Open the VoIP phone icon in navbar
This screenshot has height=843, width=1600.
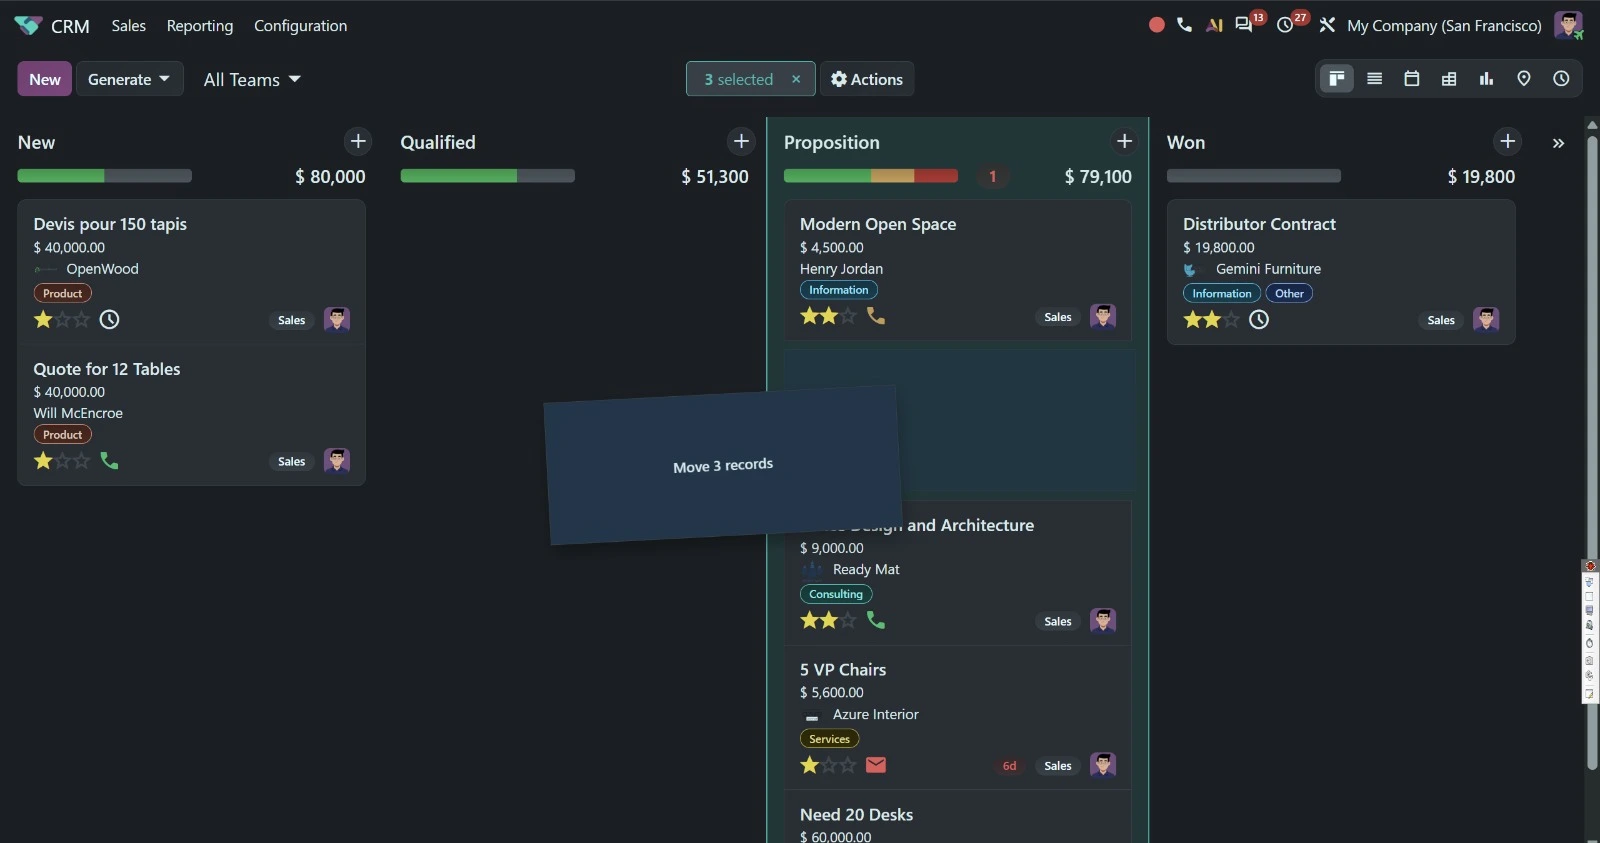point(1185,25)
